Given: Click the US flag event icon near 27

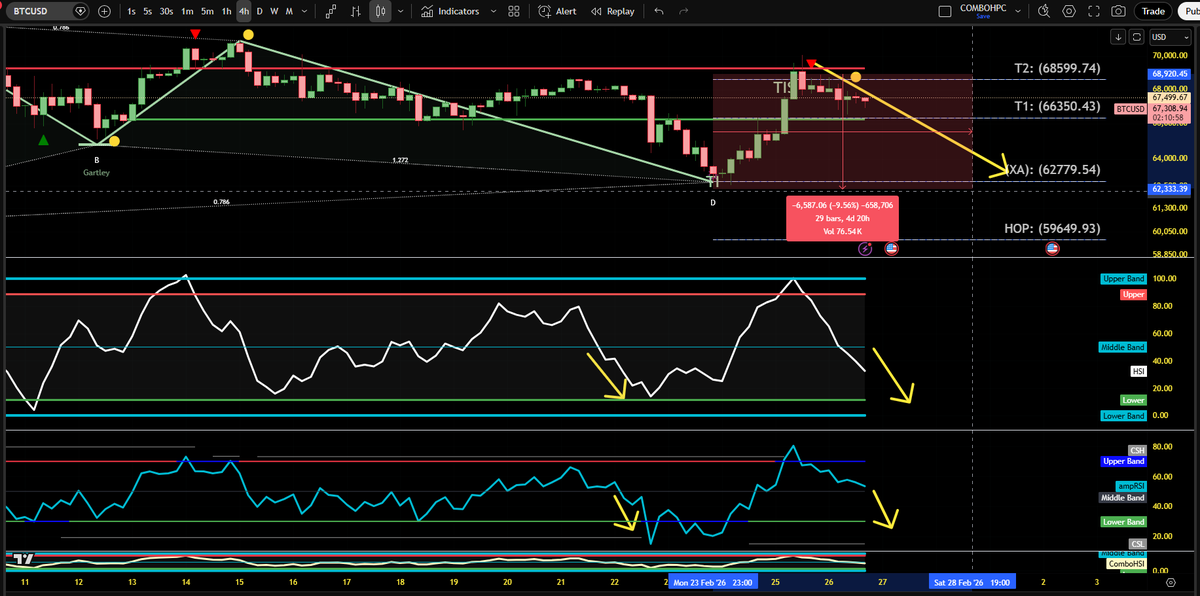Looking at the screenshot, I should (x=891, y=247).
